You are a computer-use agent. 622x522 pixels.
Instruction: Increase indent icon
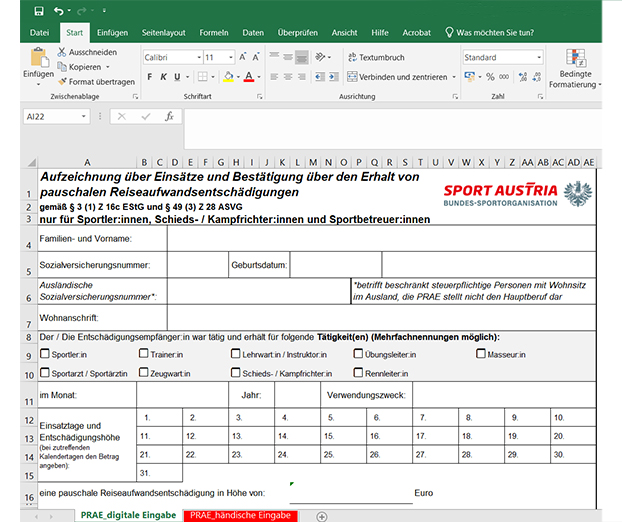tap(334, 77)
